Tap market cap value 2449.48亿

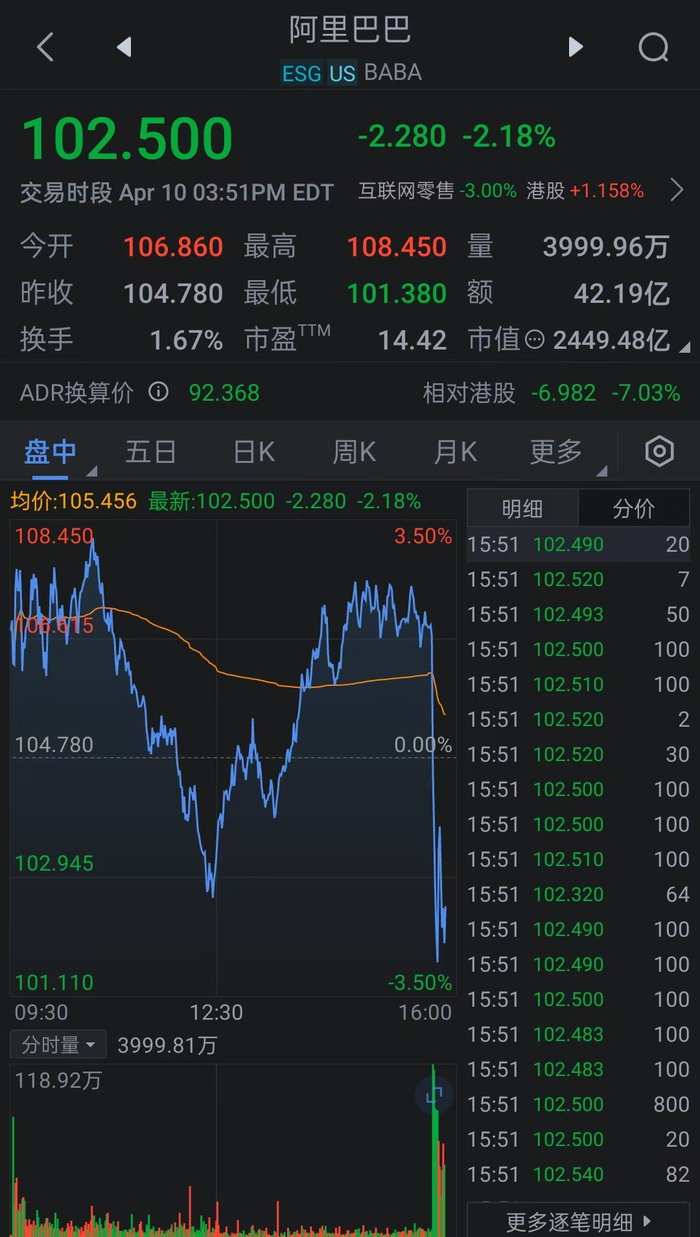pyautogui.click(x=611, y=340)
